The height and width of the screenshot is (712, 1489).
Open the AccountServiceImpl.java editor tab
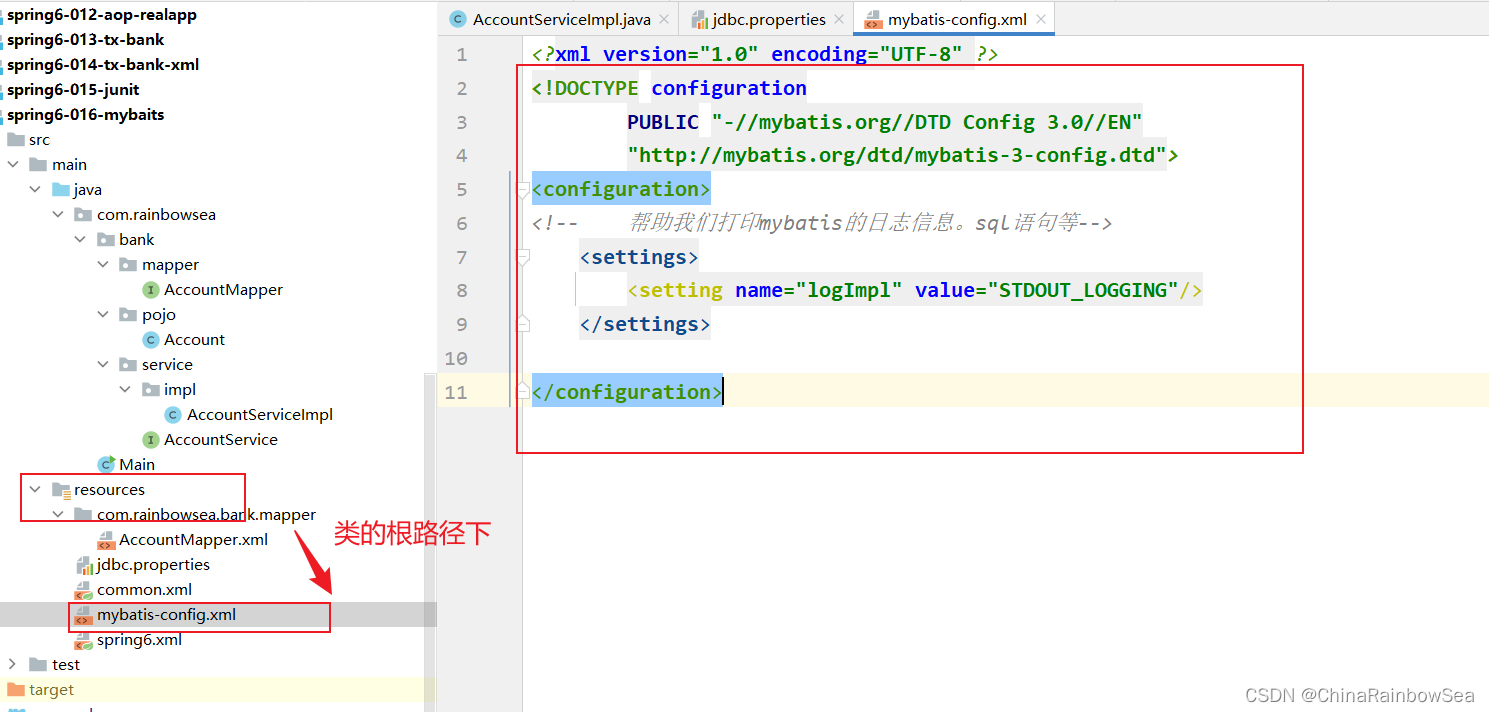coord(561,19)
